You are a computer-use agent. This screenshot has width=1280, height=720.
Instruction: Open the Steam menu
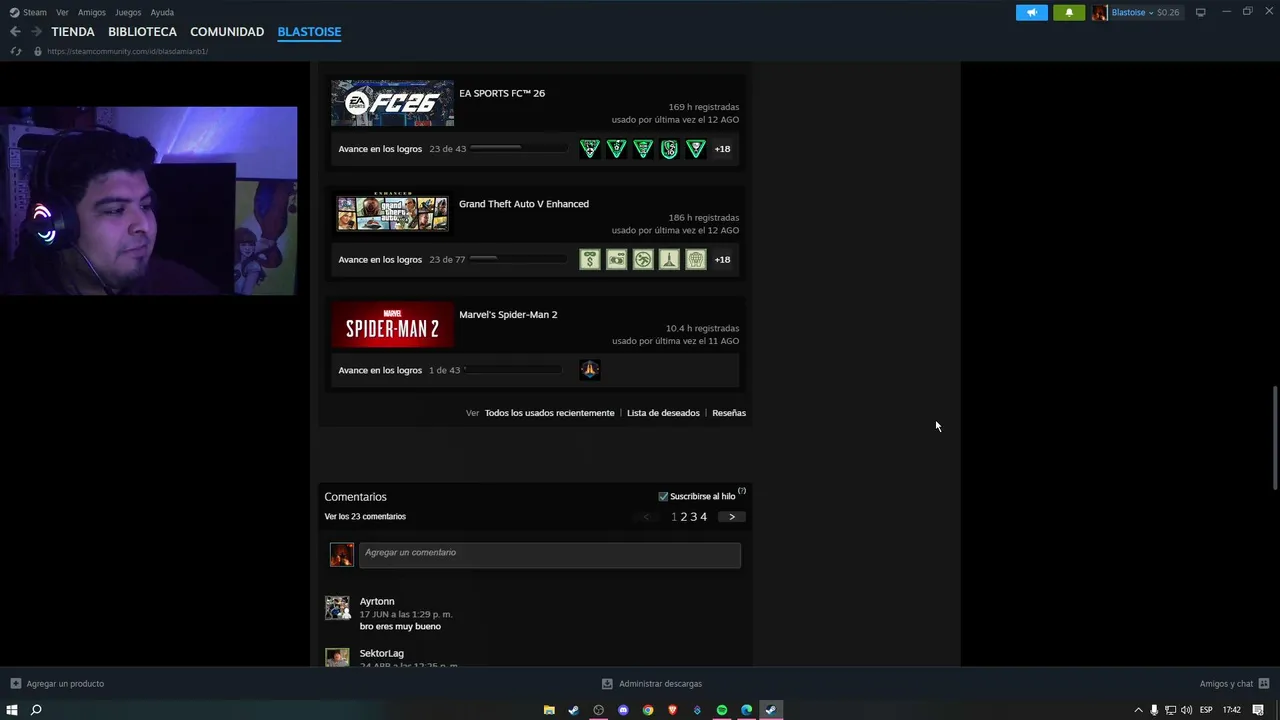pyautogui.click(x=35, y=12)
